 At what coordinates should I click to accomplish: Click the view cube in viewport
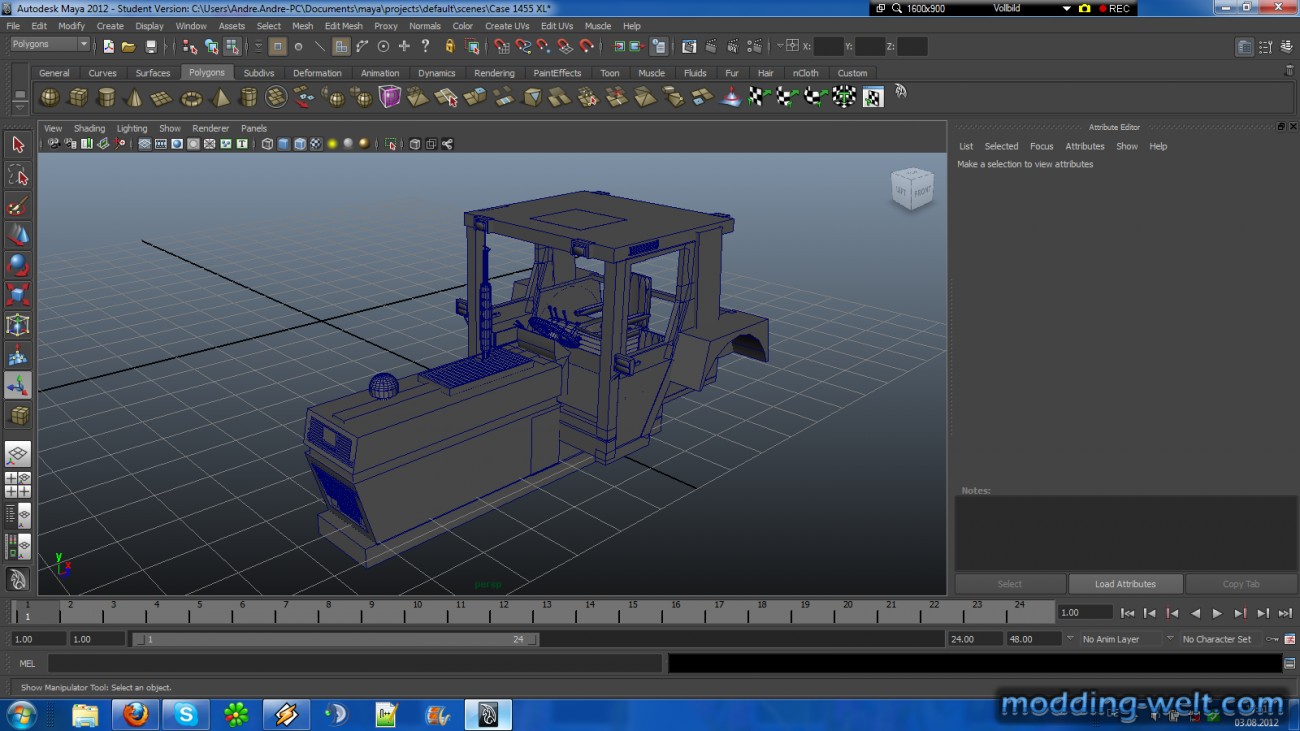click(912, 189)
